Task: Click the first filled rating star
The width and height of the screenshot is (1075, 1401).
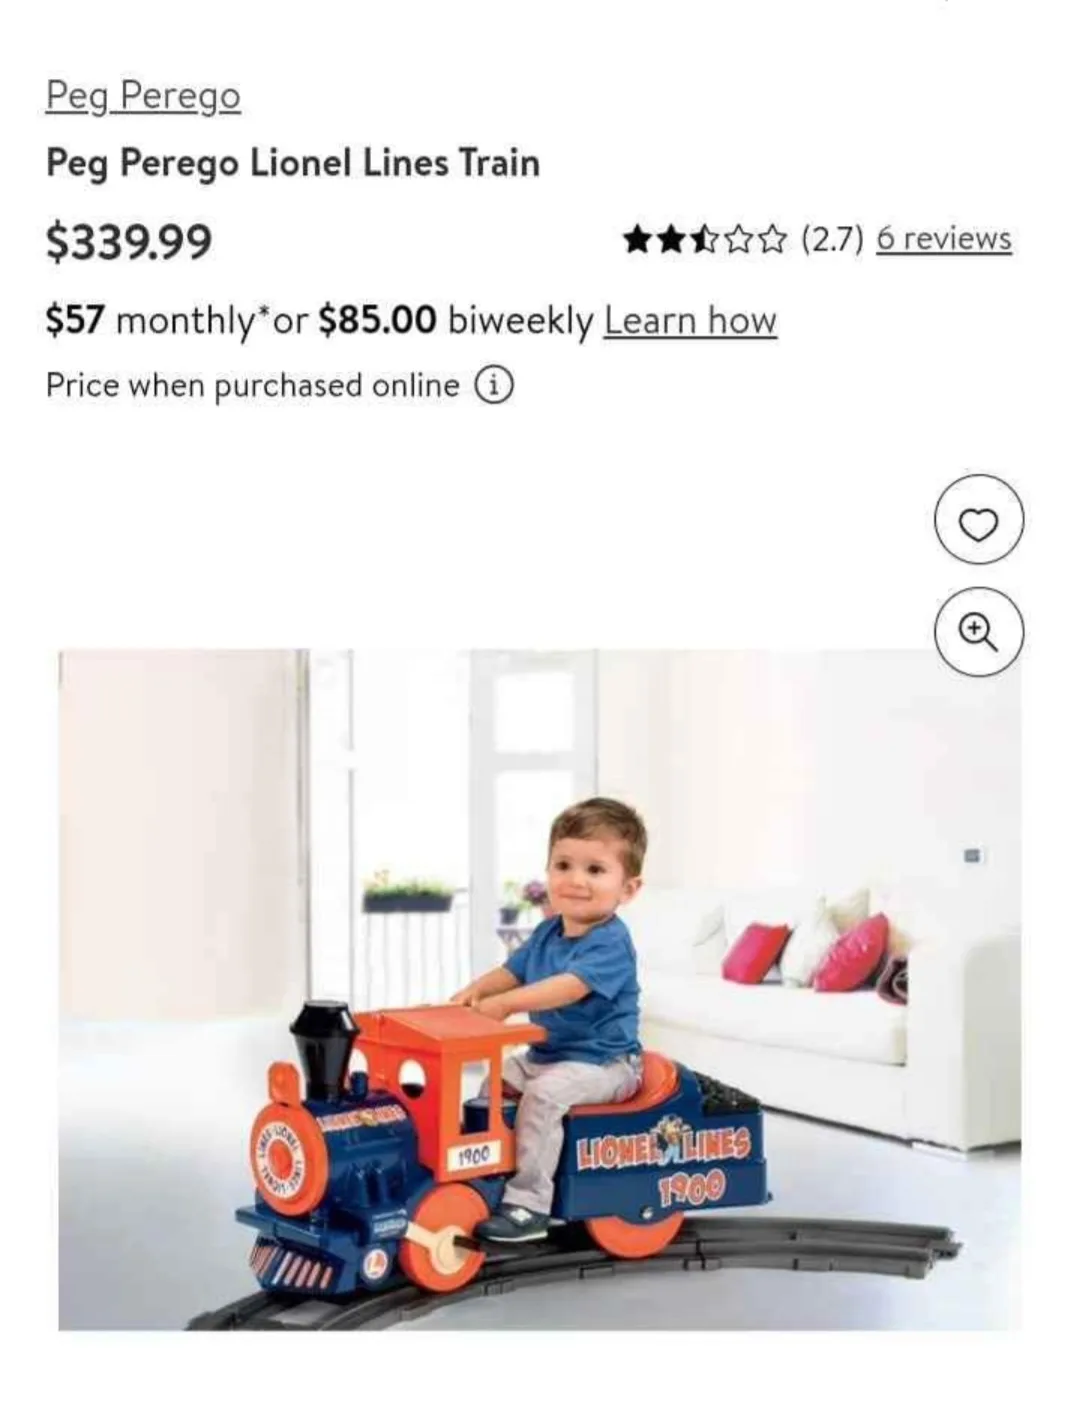Action: click(x=637, y=239)
